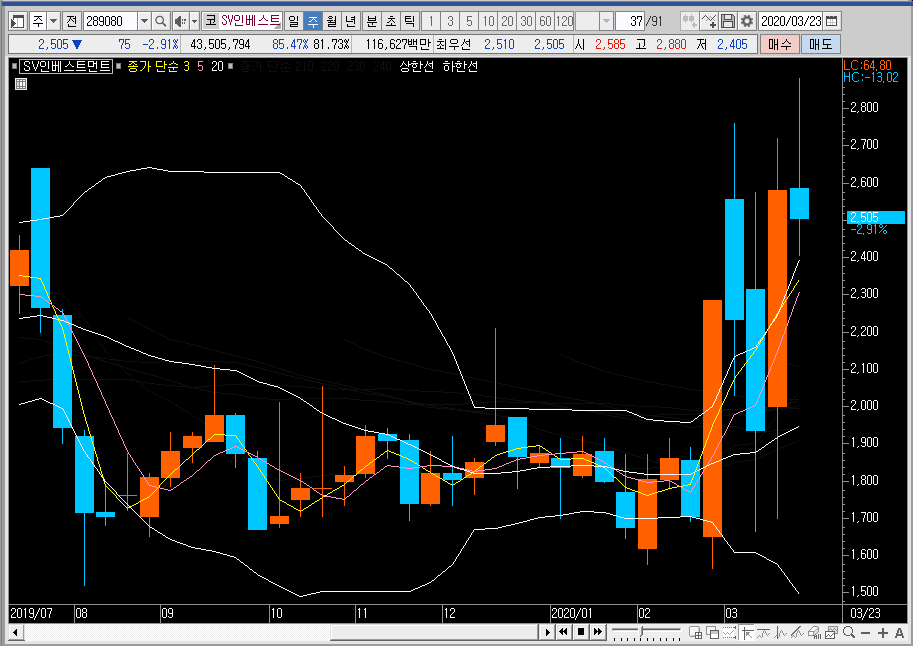
Task: Select the 일 daily chart period
Action: tap(293, 22)
